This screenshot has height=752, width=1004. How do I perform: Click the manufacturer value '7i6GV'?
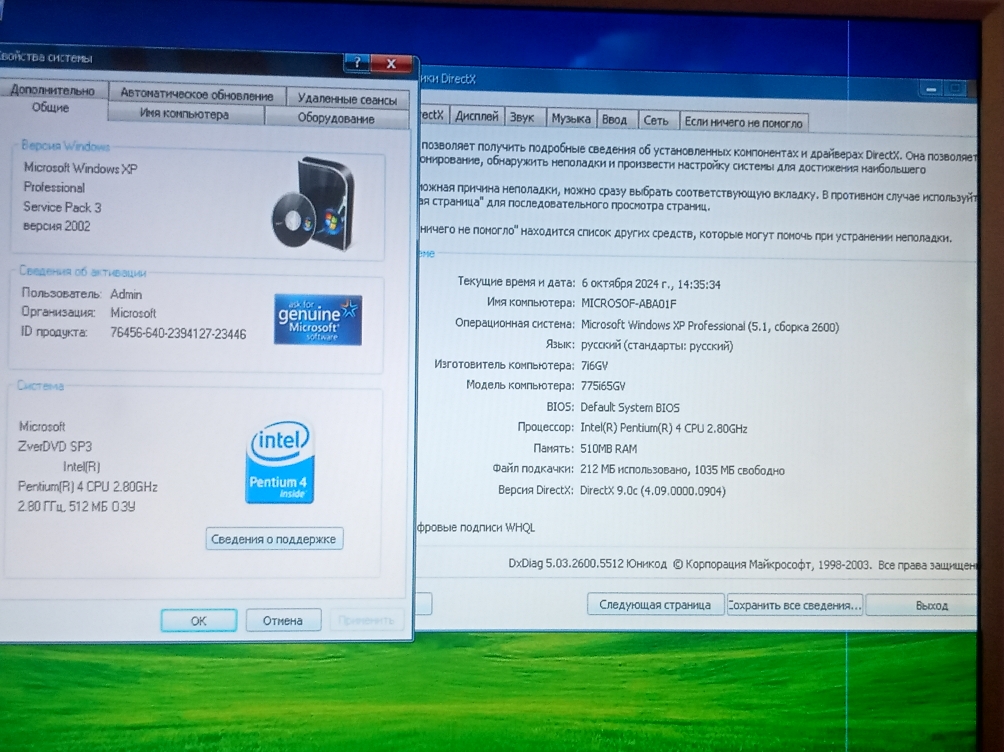594,366
